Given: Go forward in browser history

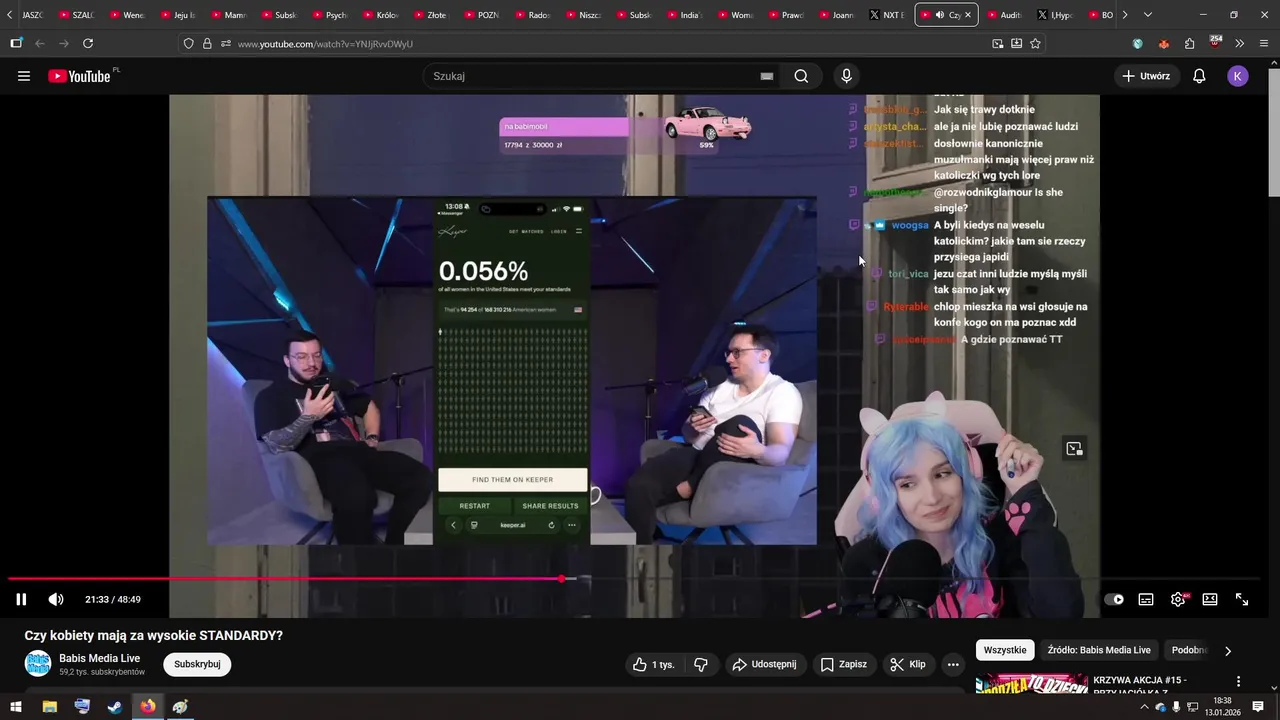Looking at the screenshot, I should (x=64, y=44).
